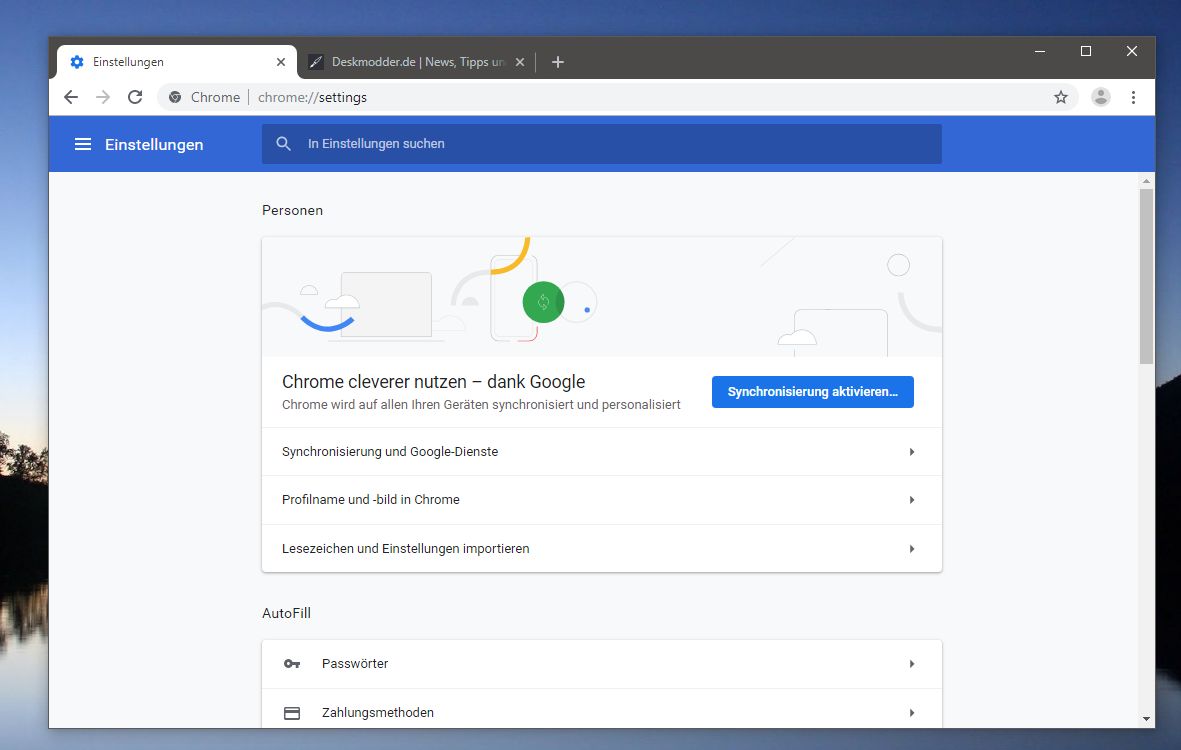
Task: Close the Deskmodder.de tab
Action: pos(520,62)
